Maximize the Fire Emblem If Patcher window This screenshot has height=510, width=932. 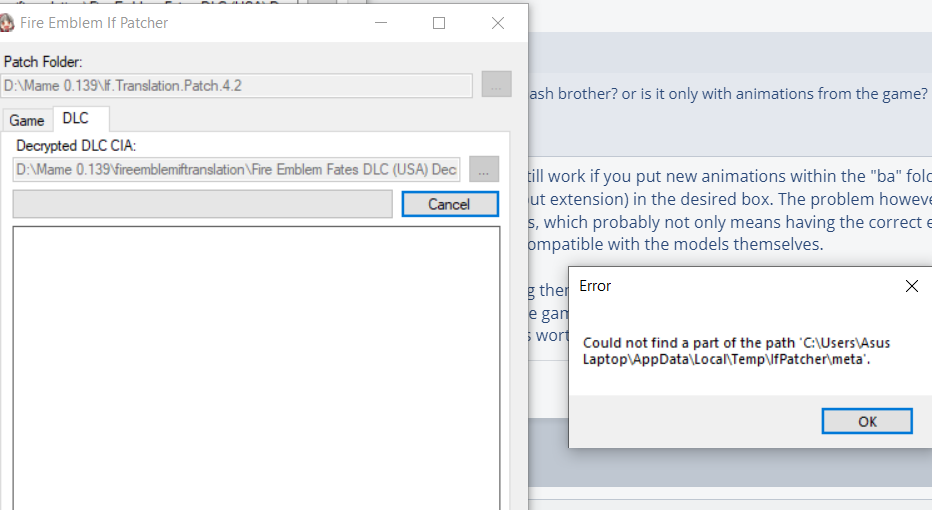pyautogui.click(x=439, y=23)
